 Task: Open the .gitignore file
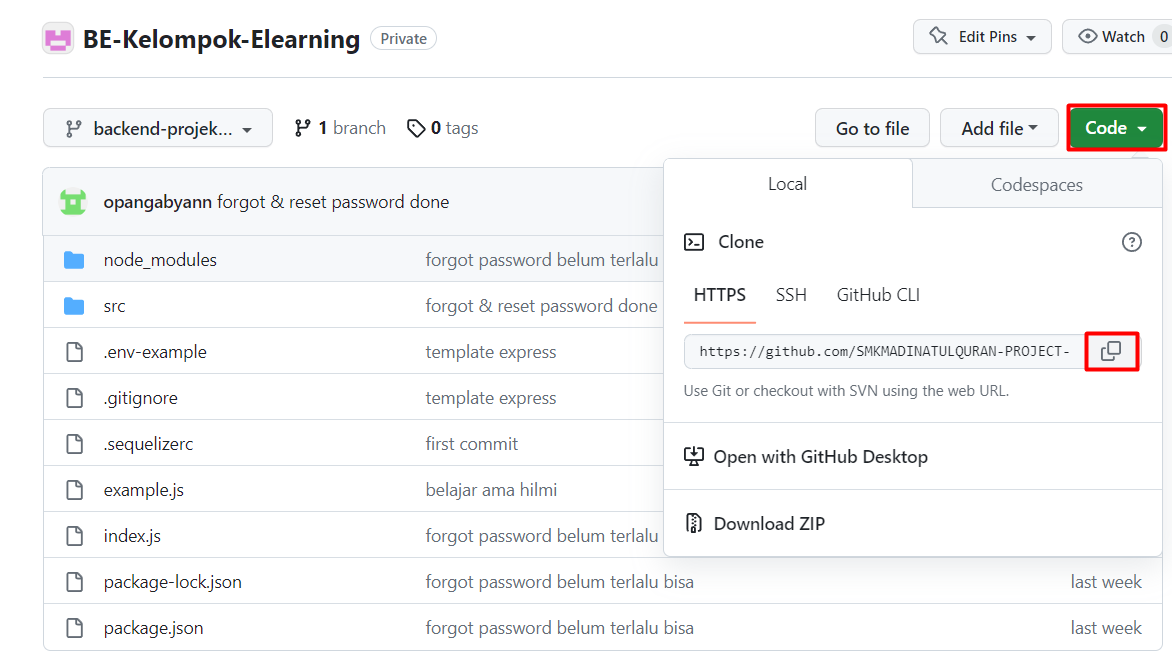(x=141, y=398)
